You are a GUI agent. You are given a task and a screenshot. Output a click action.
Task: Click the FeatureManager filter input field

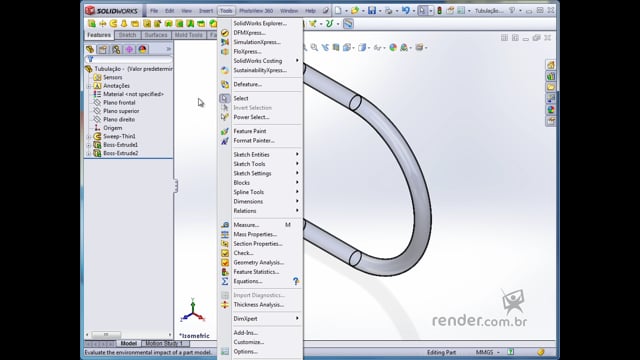pyautogui.click(x=129, y=59)
